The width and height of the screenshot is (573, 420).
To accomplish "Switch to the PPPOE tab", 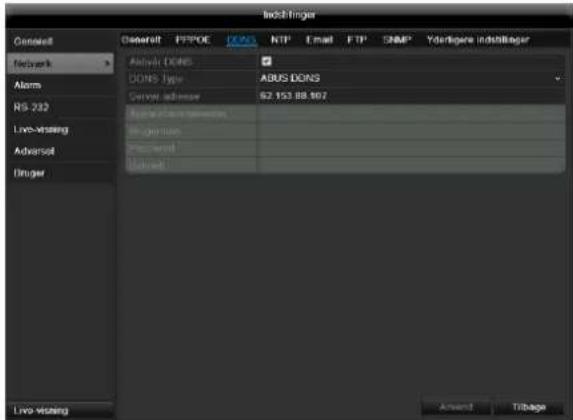I will click(193, 40).
